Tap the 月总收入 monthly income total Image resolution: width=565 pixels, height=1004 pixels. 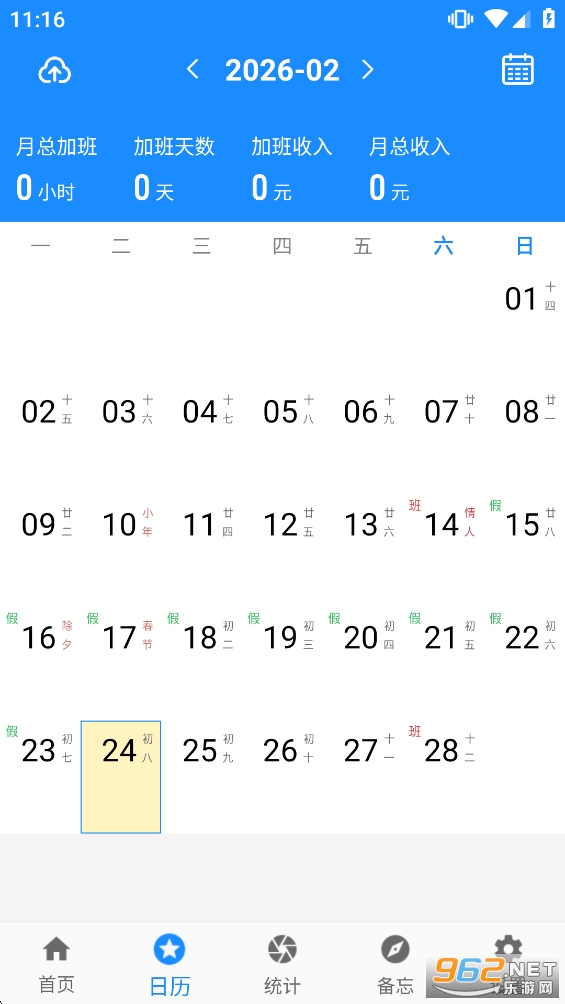(x=409, y=168)
